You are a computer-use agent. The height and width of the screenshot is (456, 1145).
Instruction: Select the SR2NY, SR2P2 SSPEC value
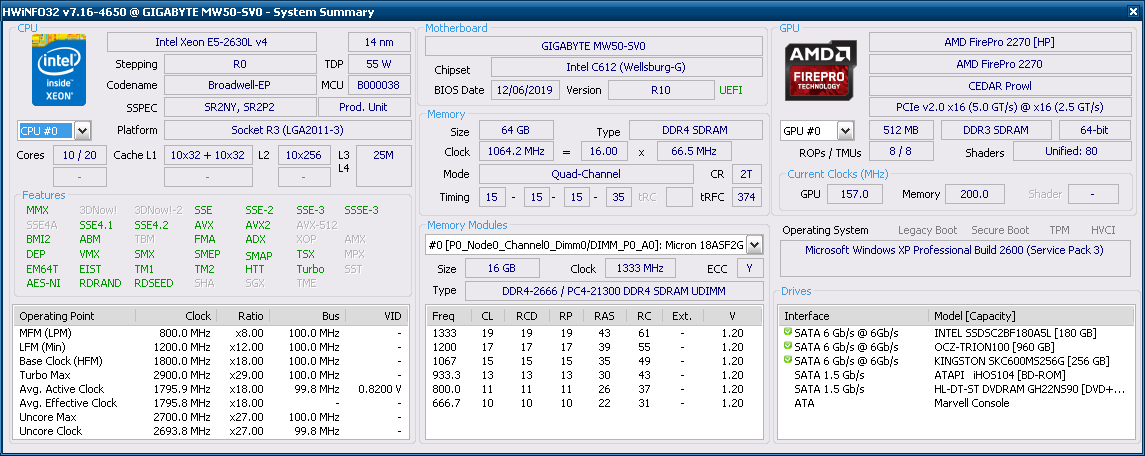[240, 107]
